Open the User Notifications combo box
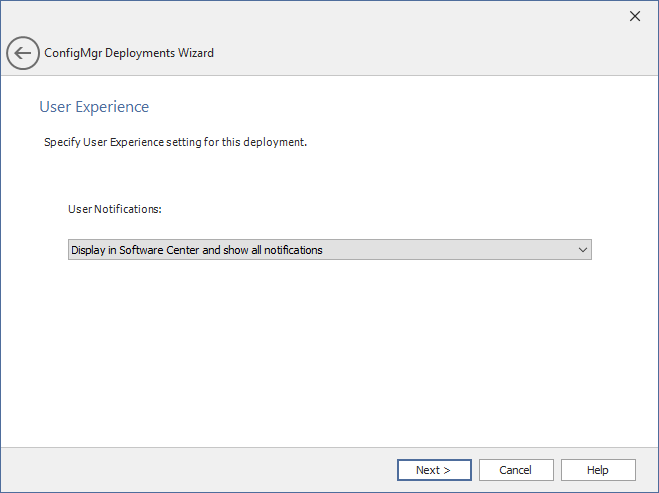The image size is (659, 493). pyautogui.click(x=329, y=250)
